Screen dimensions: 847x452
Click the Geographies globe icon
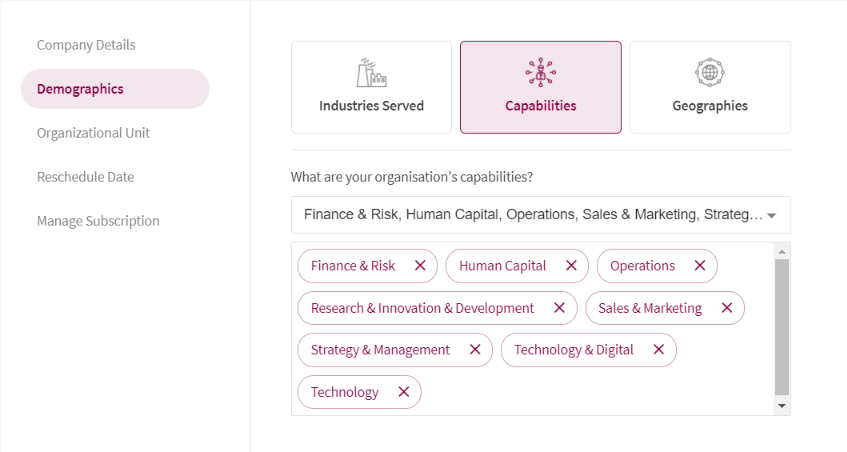click(x=710, y=72)
